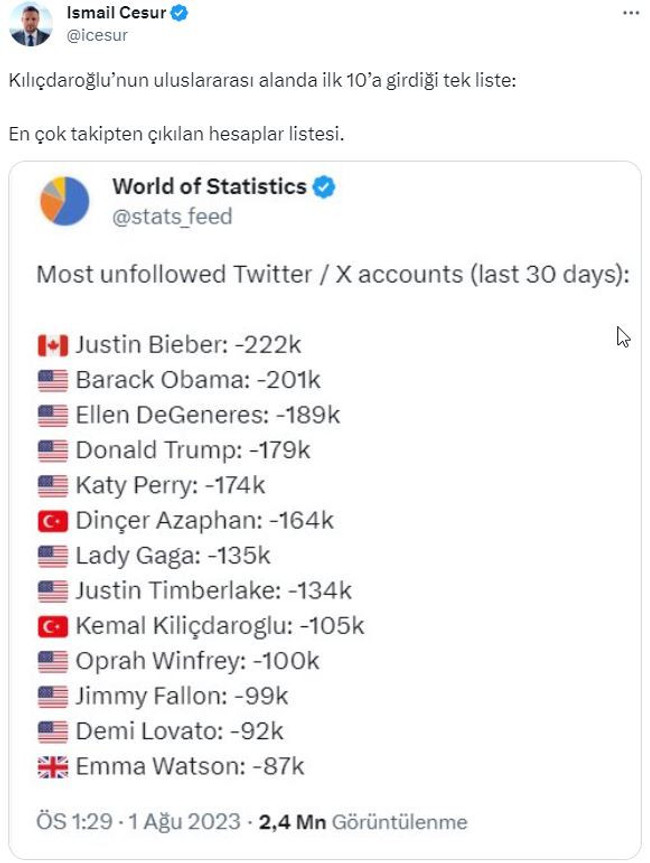This screenshot has width=650, height=863.
Task: Click the verified badge beside Ismail Cesur
Action: pos(179,13)
